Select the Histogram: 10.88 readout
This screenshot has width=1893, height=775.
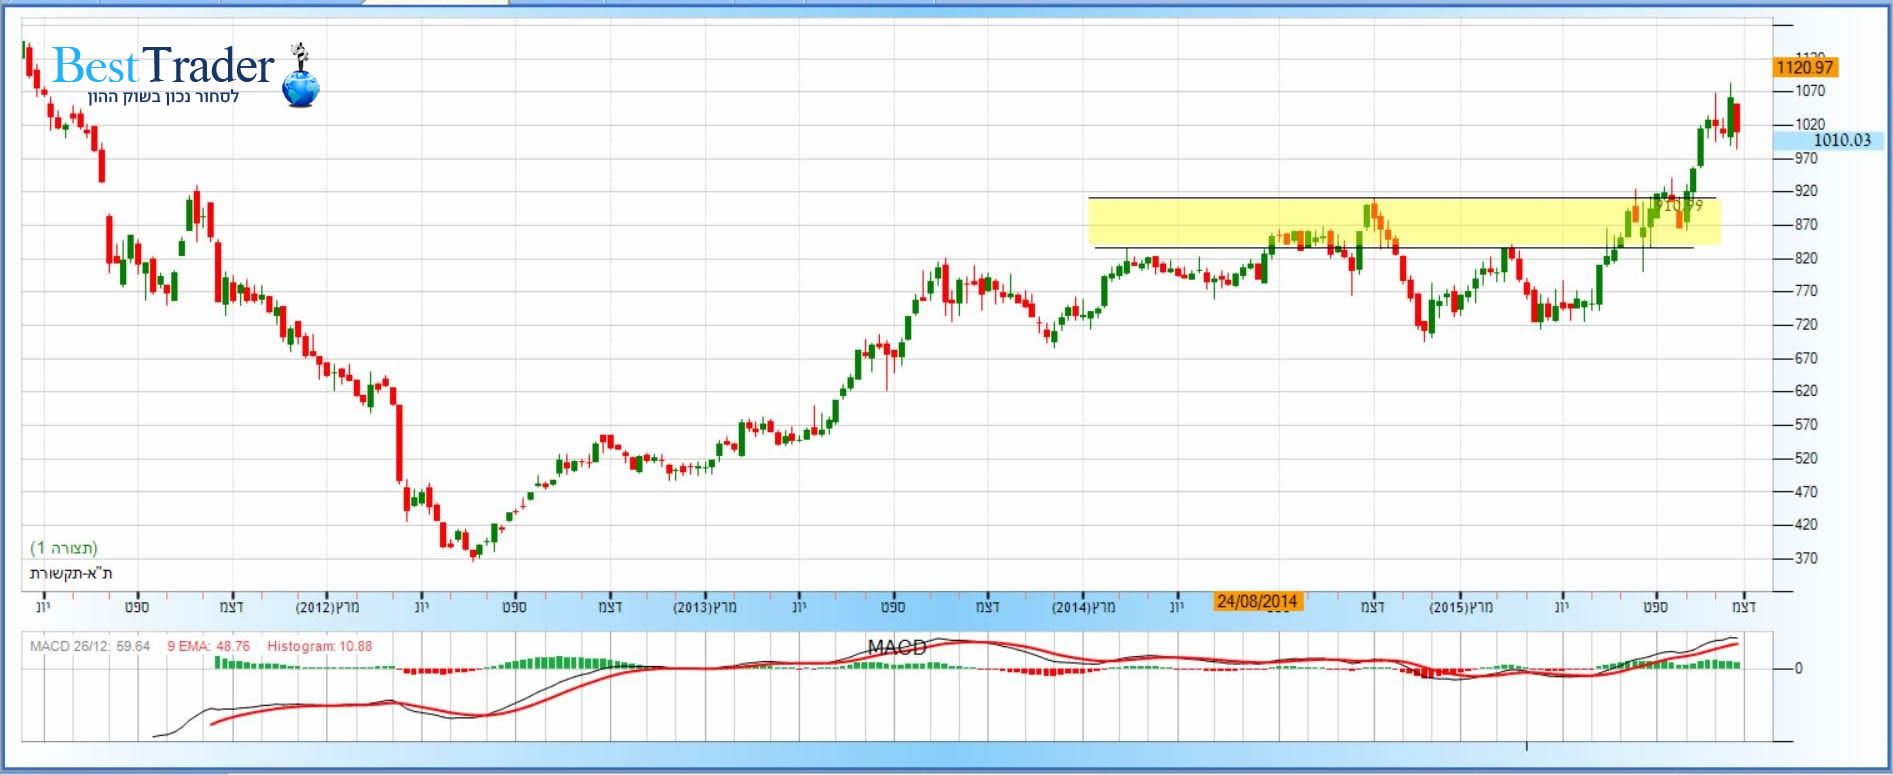pyautogui.click(x=319, y=646)
